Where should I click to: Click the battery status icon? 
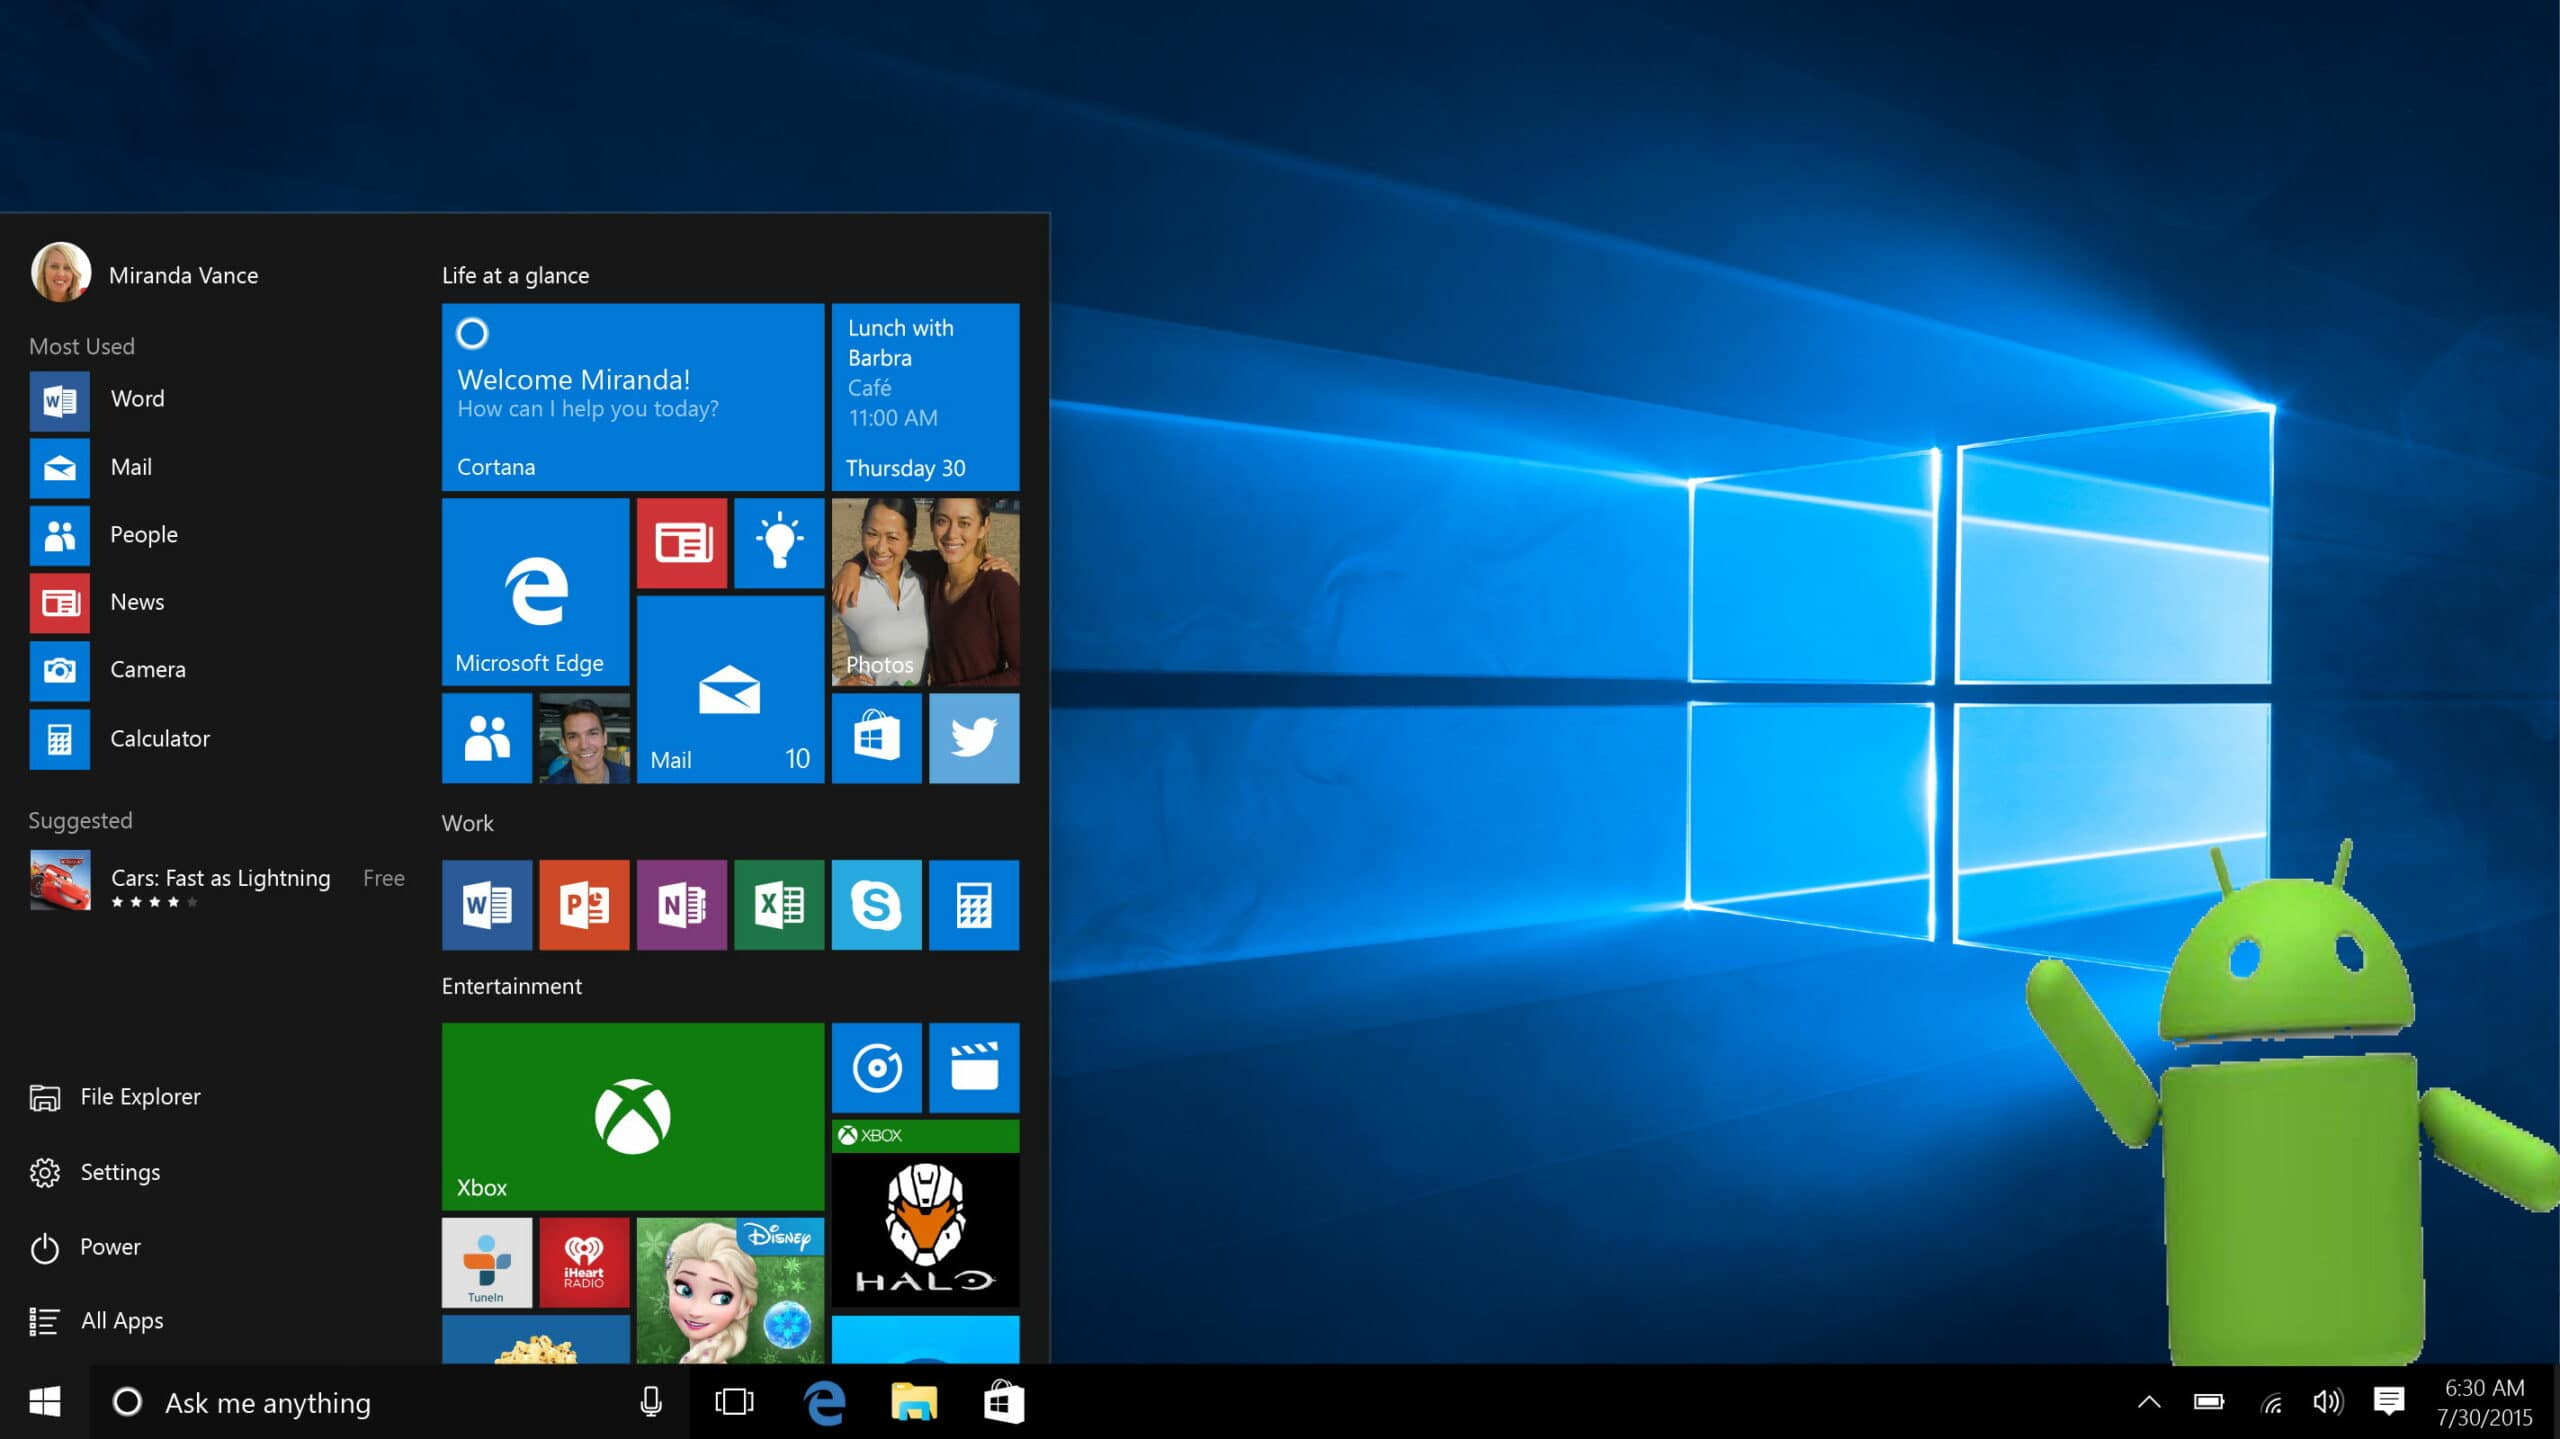coord(2209,1402)
